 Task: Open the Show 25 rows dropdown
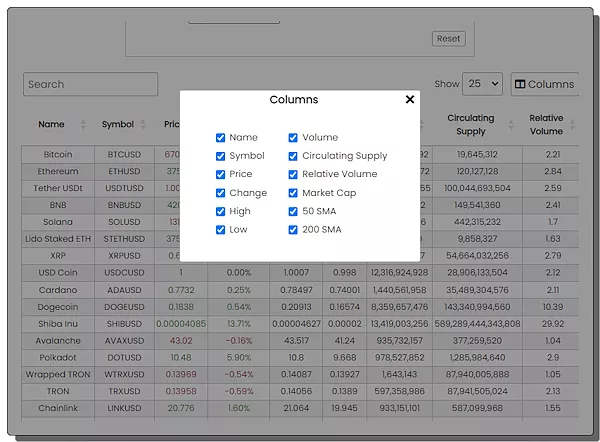click(482, 84)
